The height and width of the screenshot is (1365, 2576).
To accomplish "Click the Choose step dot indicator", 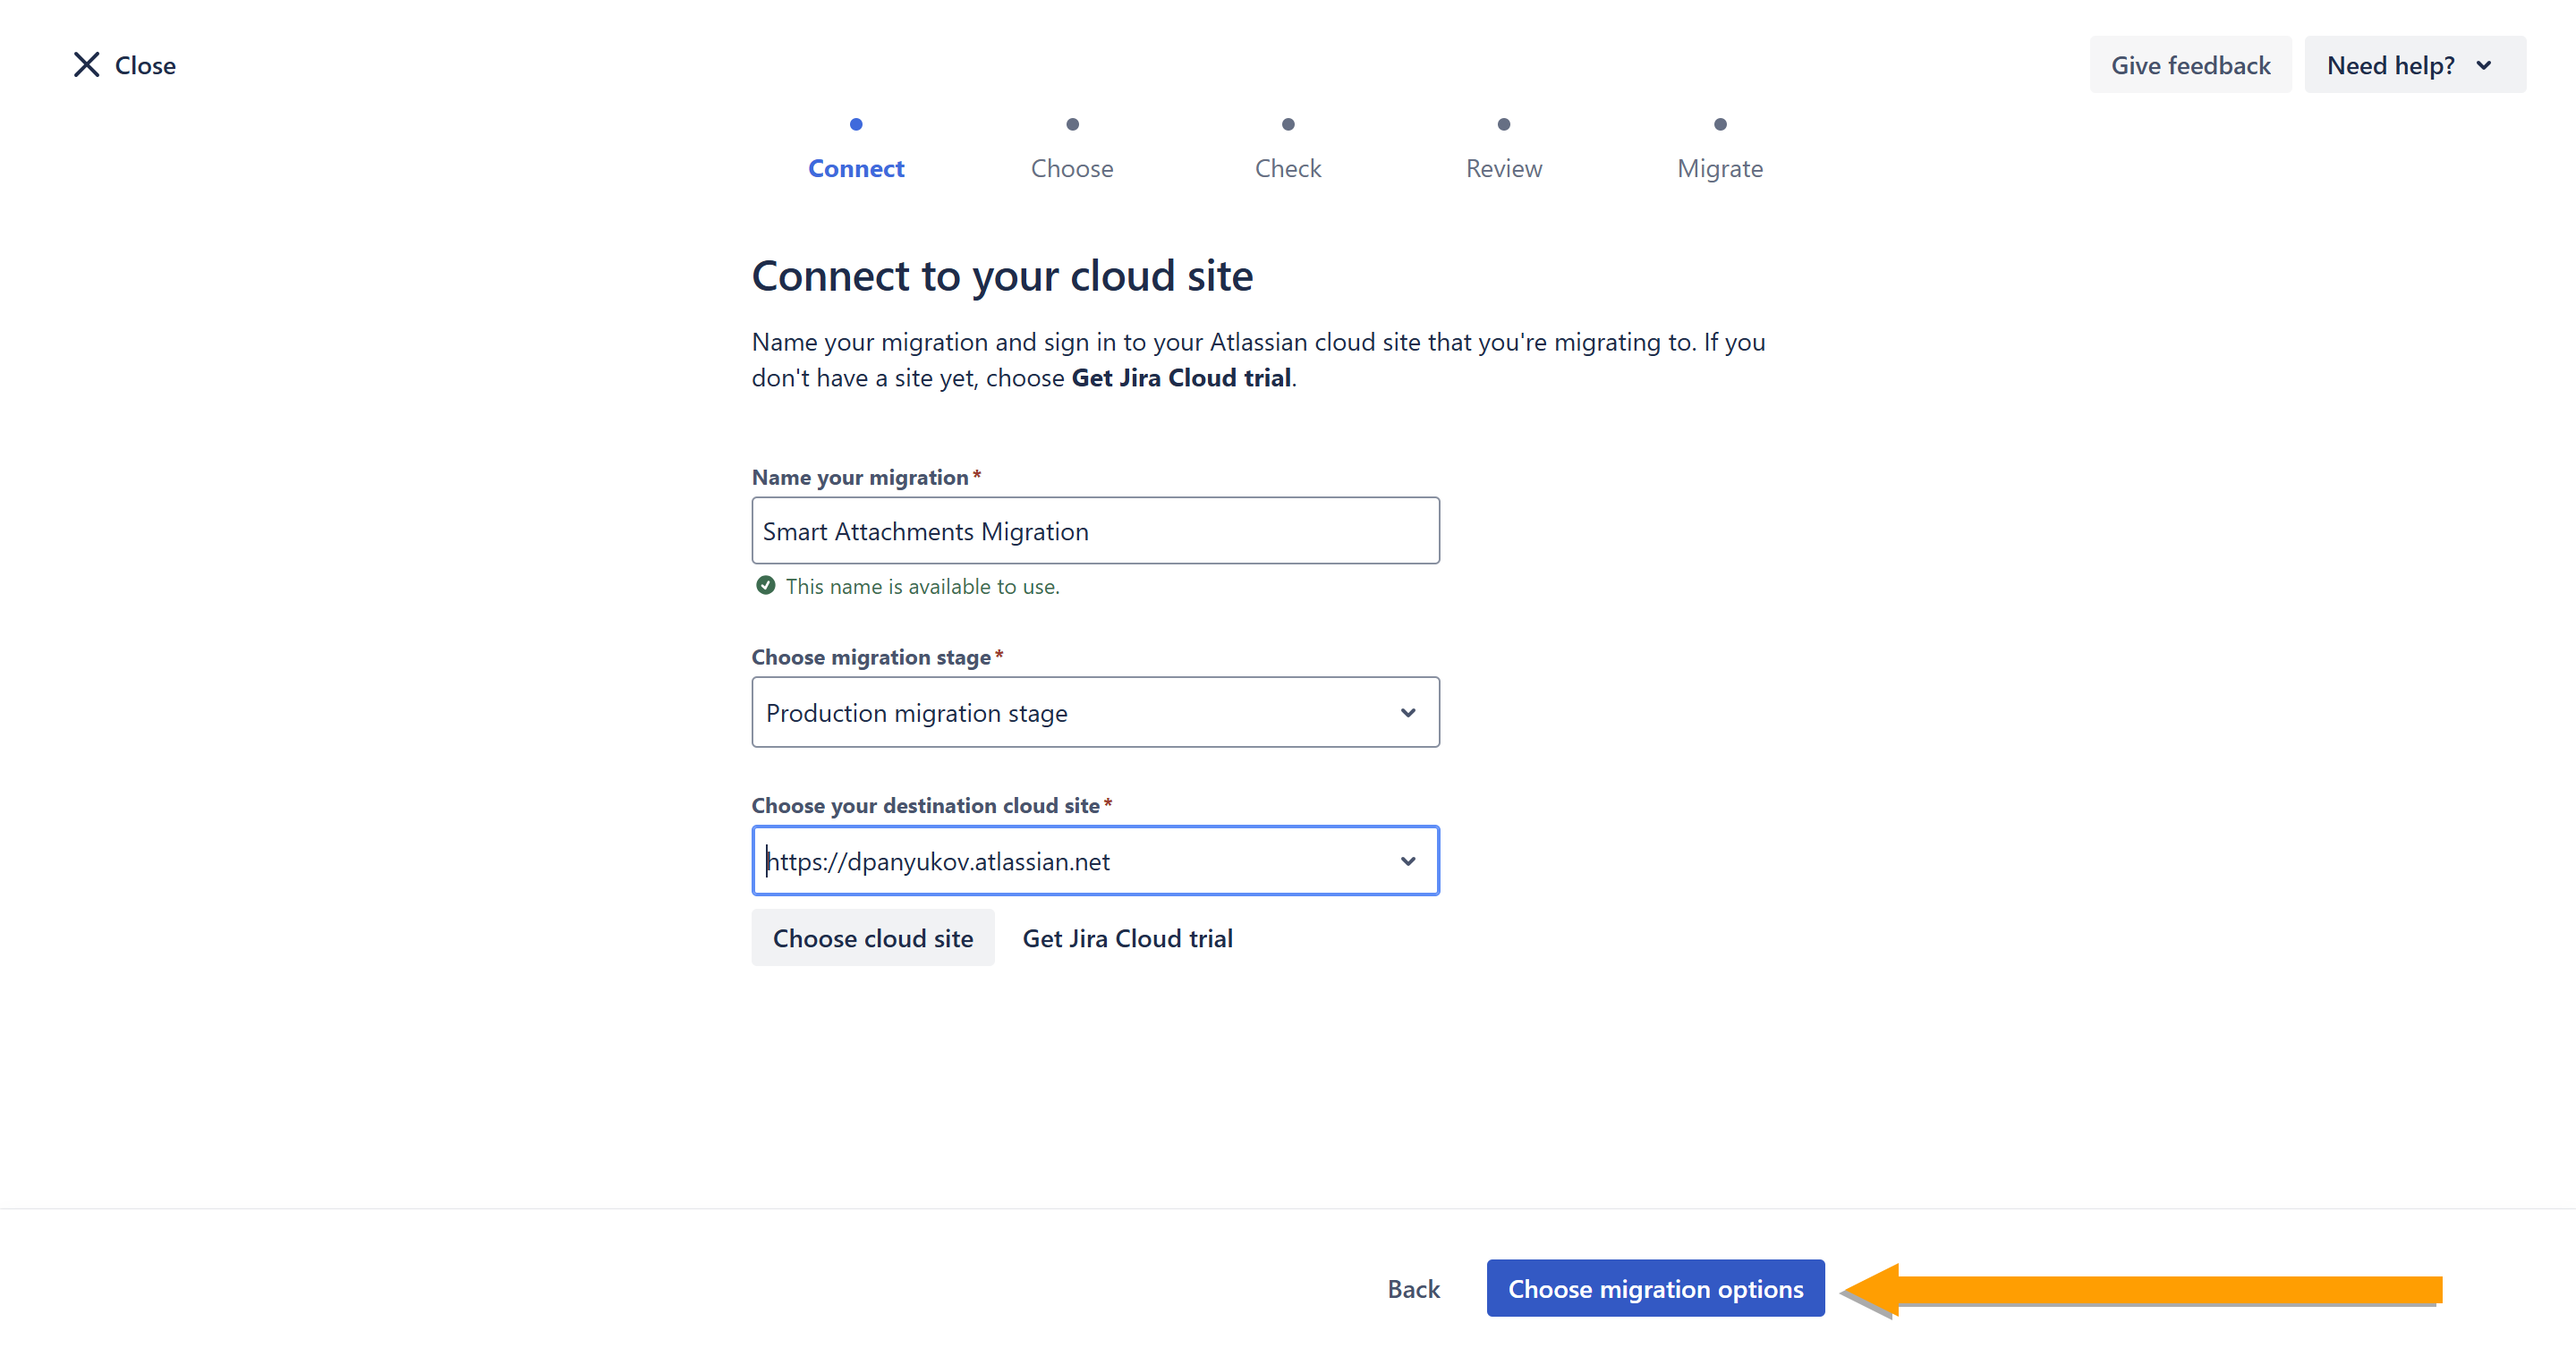I will click(x=1072, y=125).
